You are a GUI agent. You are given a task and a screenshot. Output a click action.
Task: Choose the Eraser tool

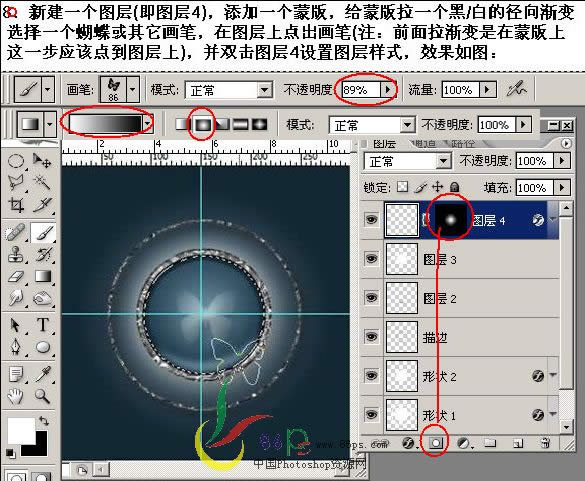coord(16,277)
